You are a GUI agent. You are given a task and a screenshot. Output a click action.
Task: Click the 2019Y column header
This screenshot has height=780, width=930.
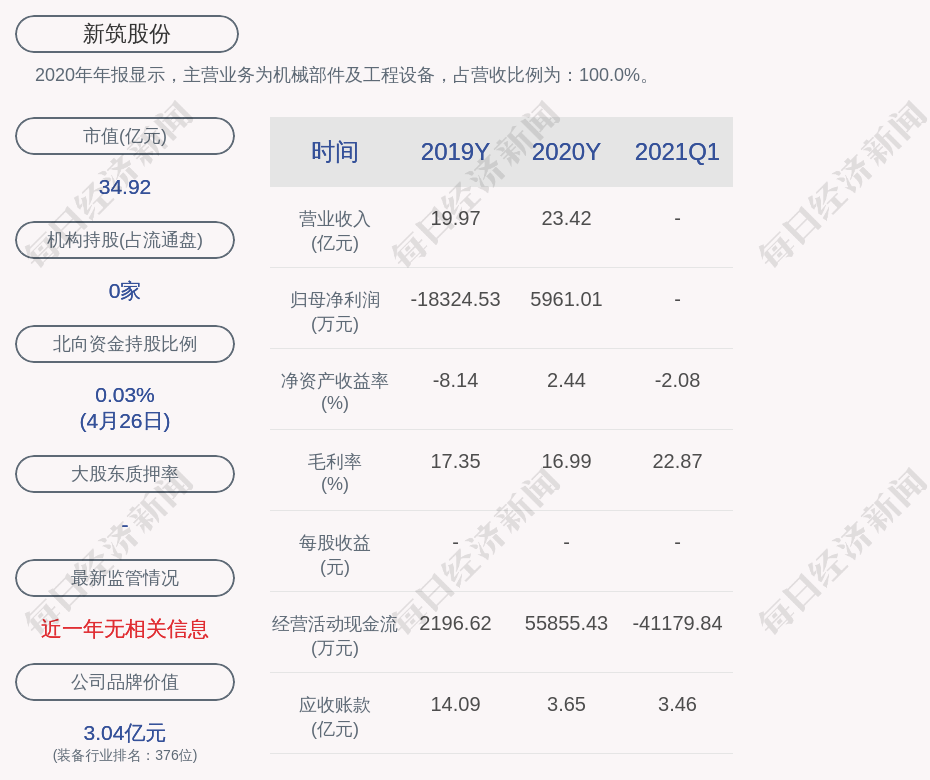455,152
